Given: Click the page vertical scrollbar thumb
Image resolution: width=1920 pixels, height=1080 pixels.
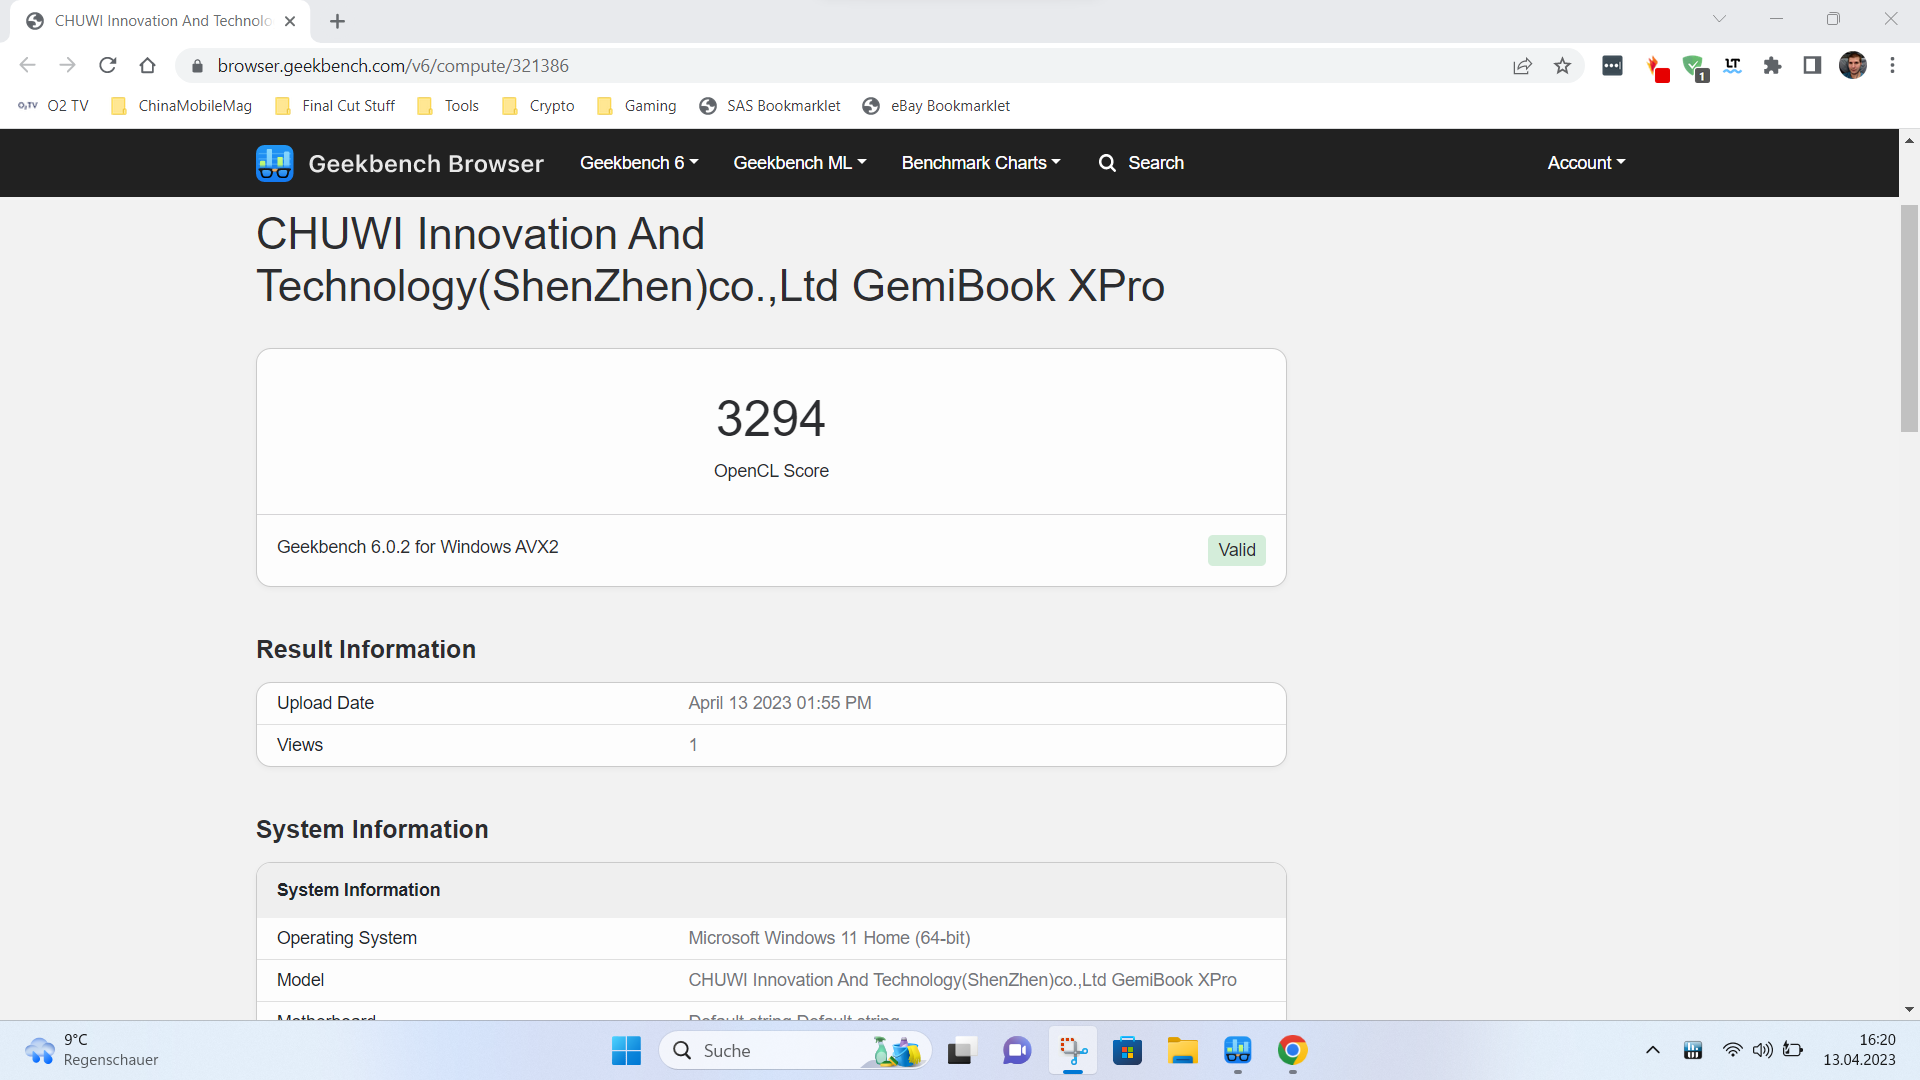Looking at the screenshot, I should pyautogui.click(x=1909, y=318).
